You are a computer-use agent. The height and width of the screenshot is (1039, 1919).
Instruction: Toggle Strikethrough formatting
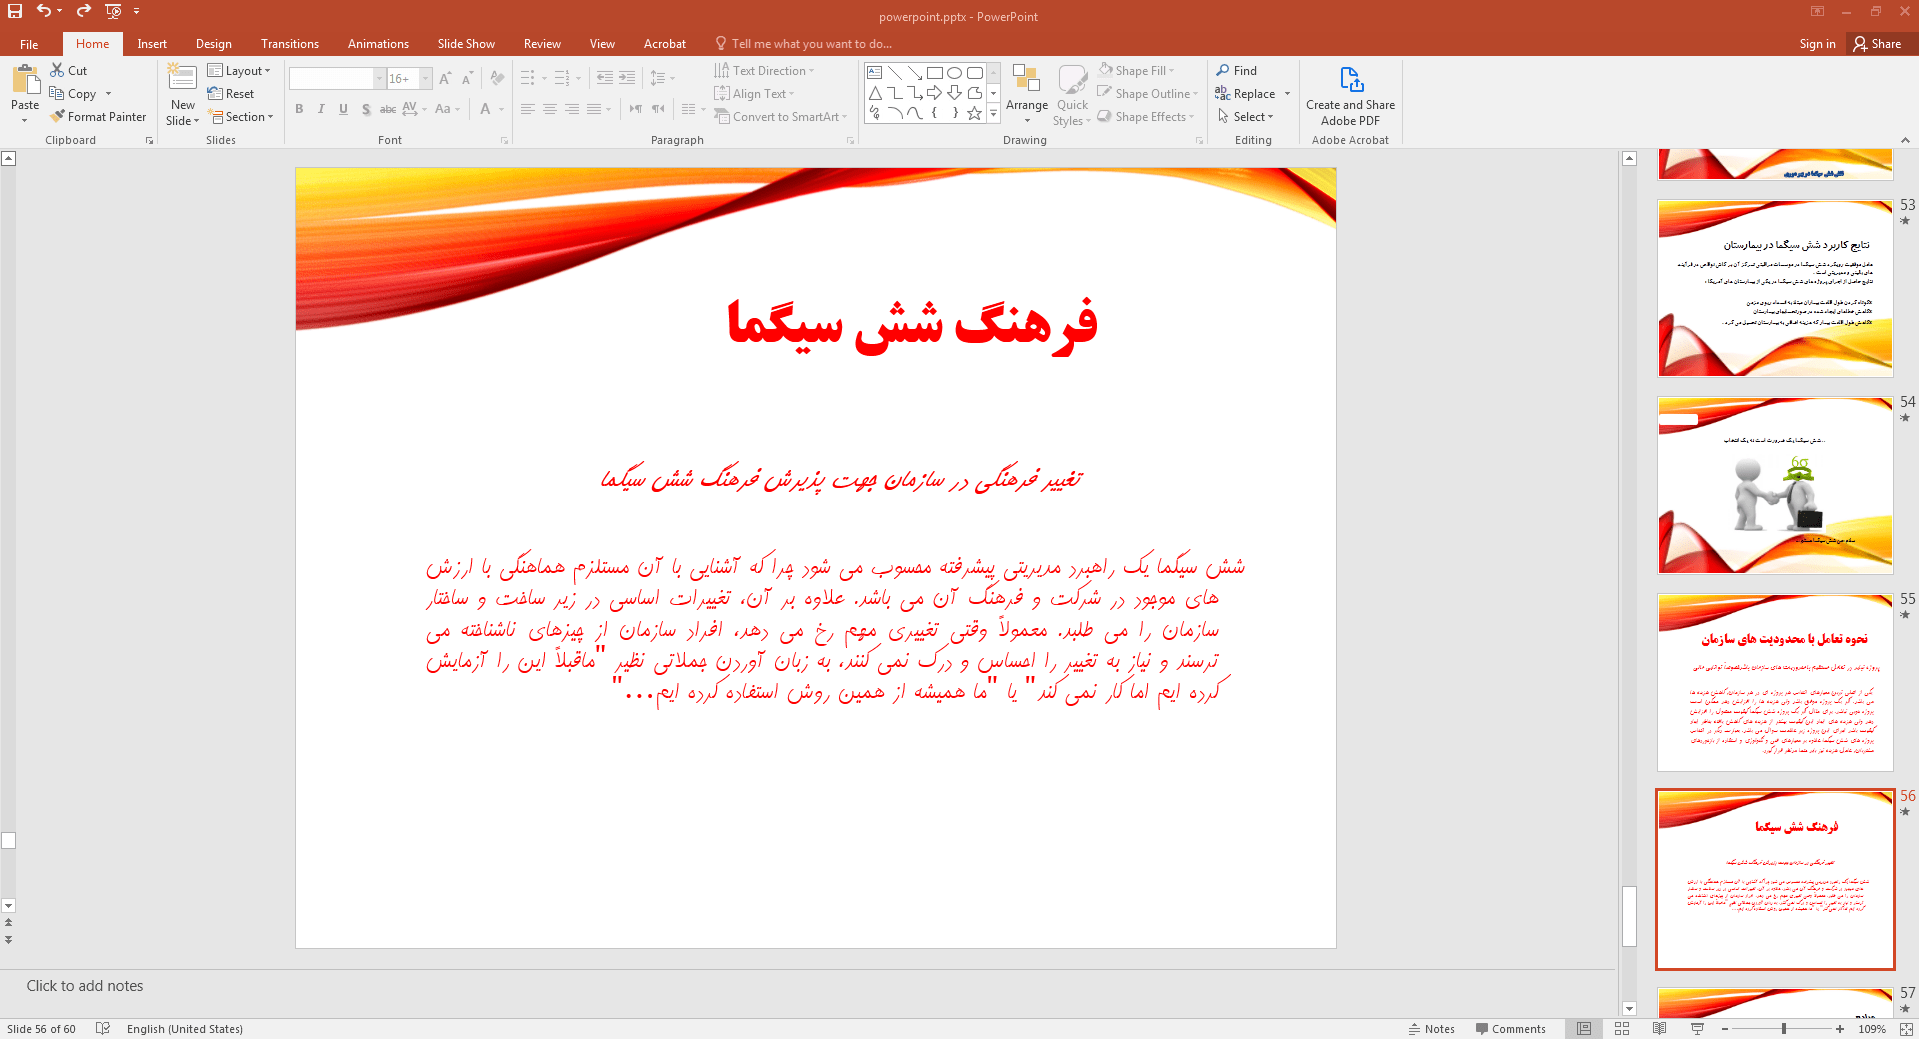click(388, 109)
